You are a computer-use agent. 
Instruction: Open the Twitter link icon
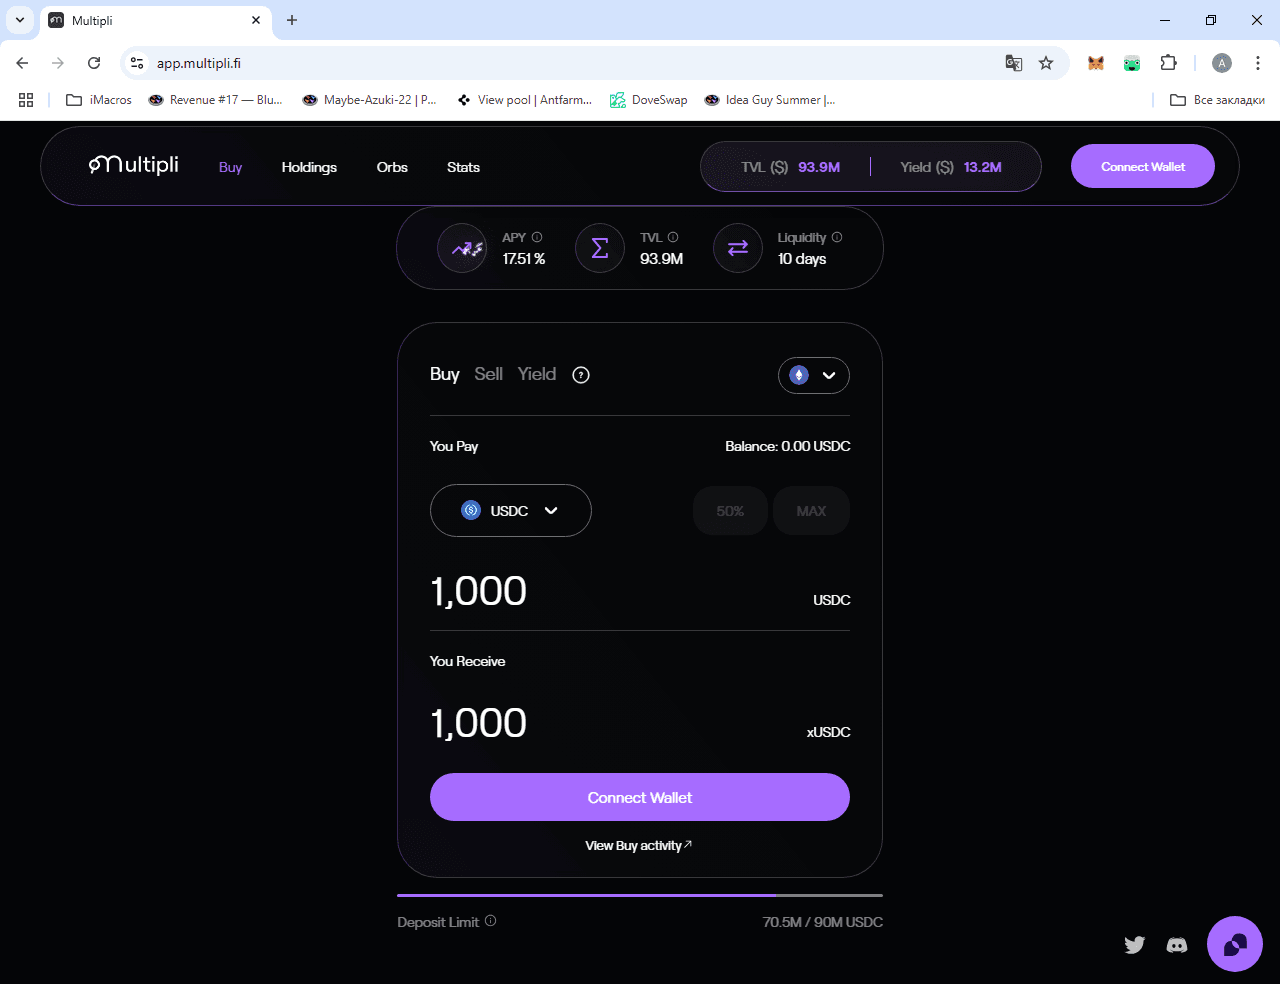[1134, 944]
